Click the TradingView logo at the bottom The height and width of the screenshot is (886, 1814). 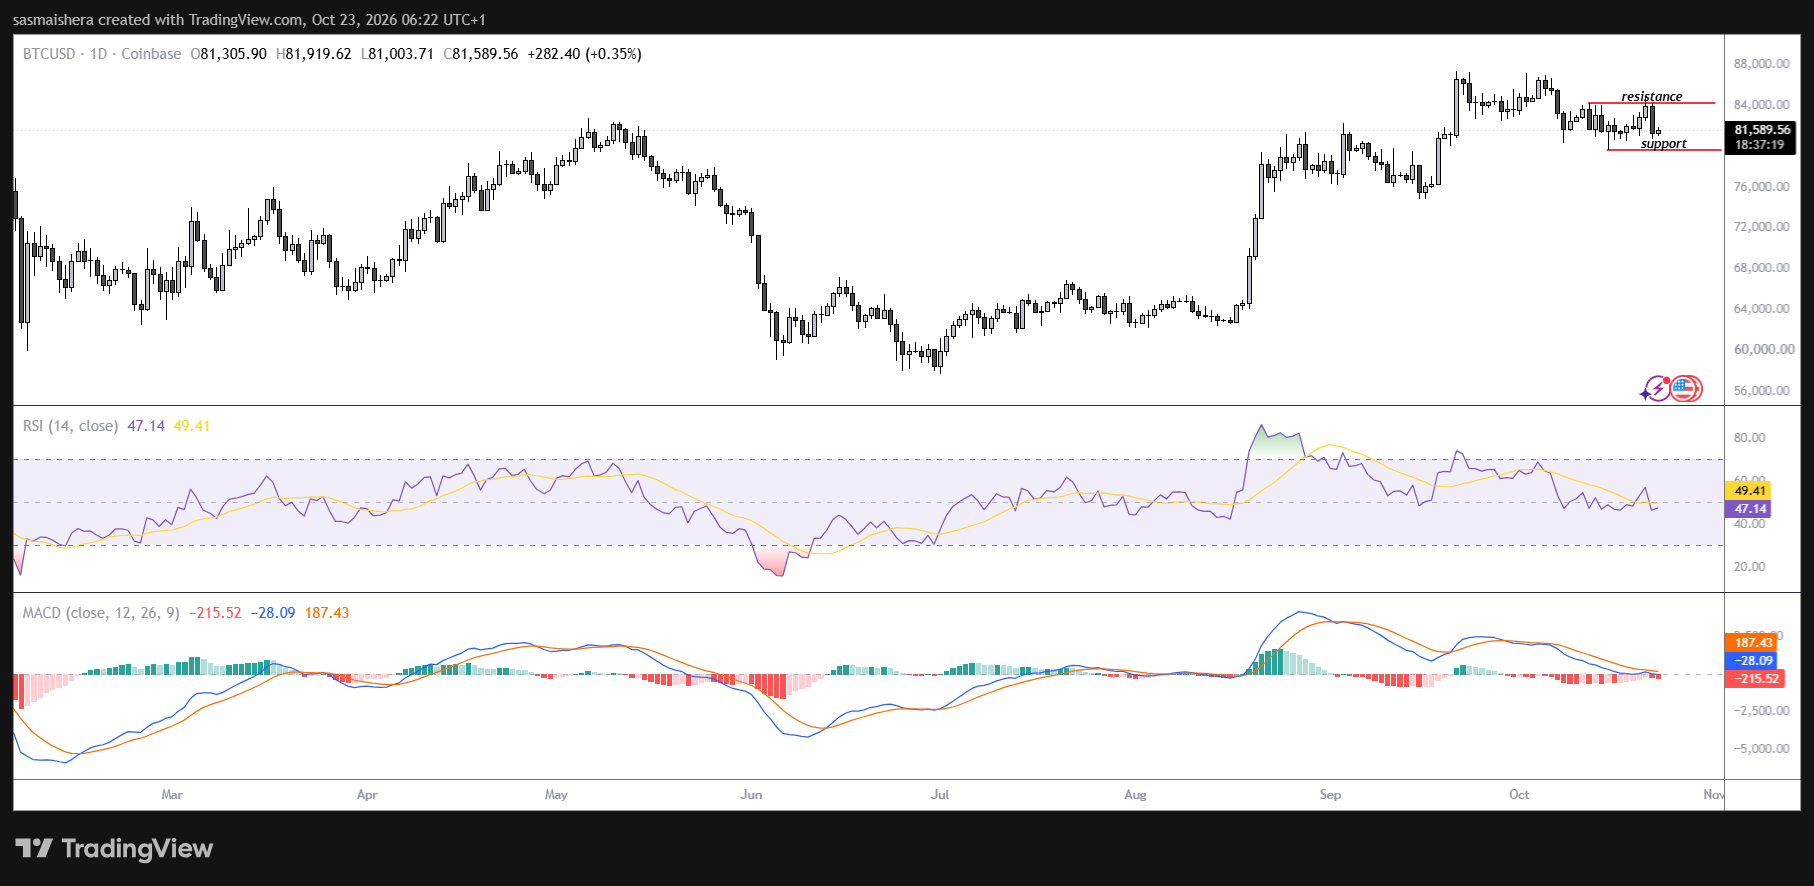coord(114,849)
